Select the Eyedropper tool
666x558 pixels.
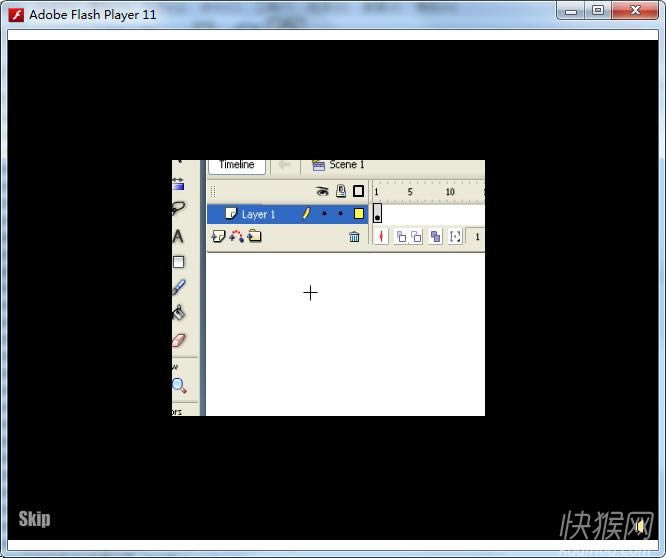pos(178,287)
